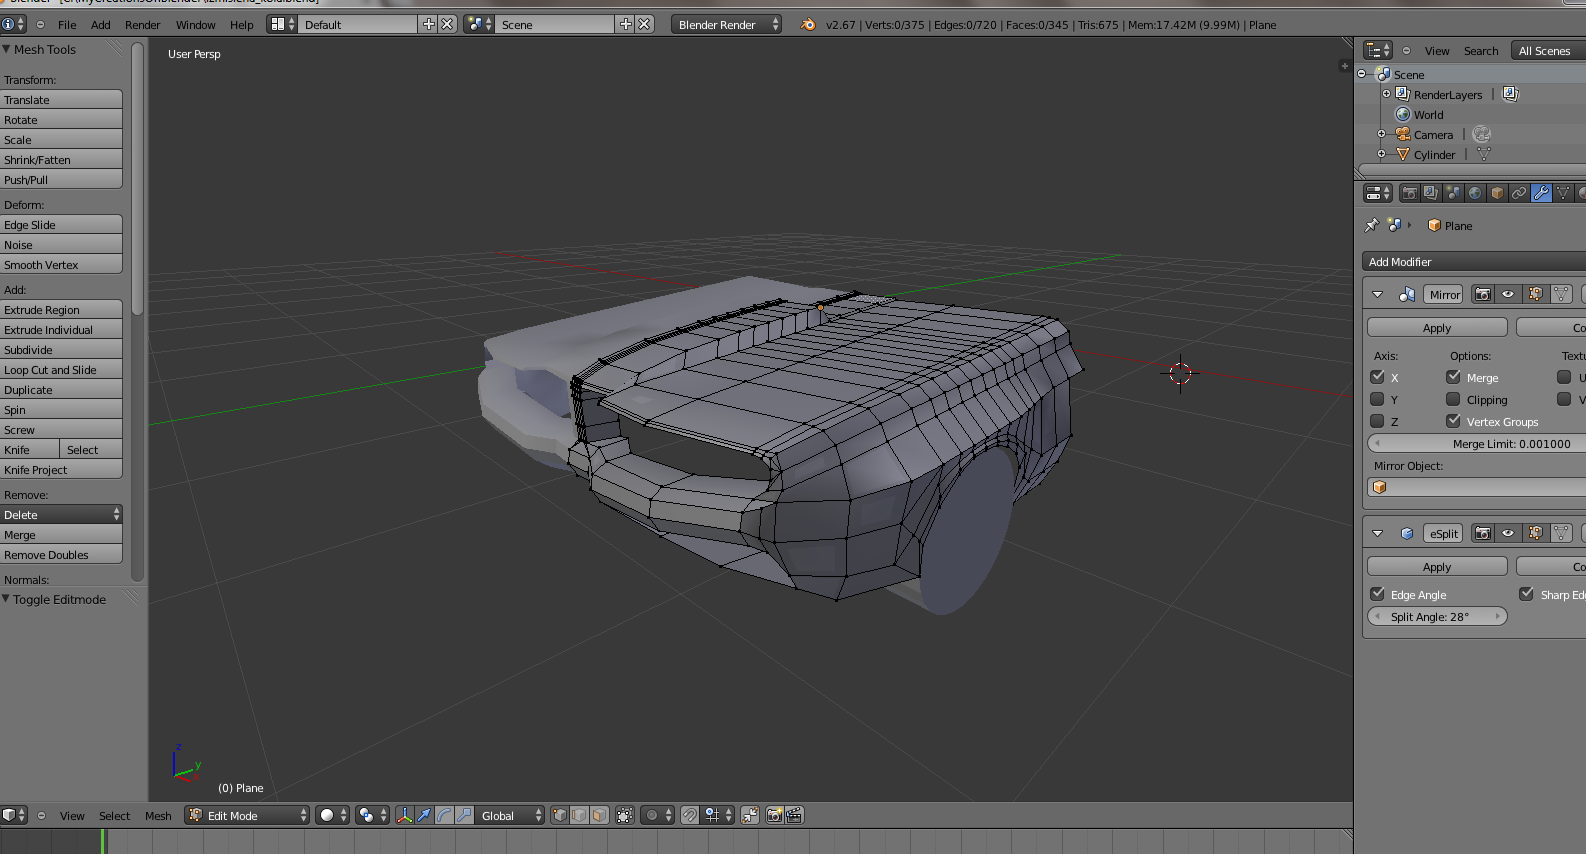This screenshot has width=1586, height=854.
Task: Click the Remove Doubles button
Action: pos(61,554)
